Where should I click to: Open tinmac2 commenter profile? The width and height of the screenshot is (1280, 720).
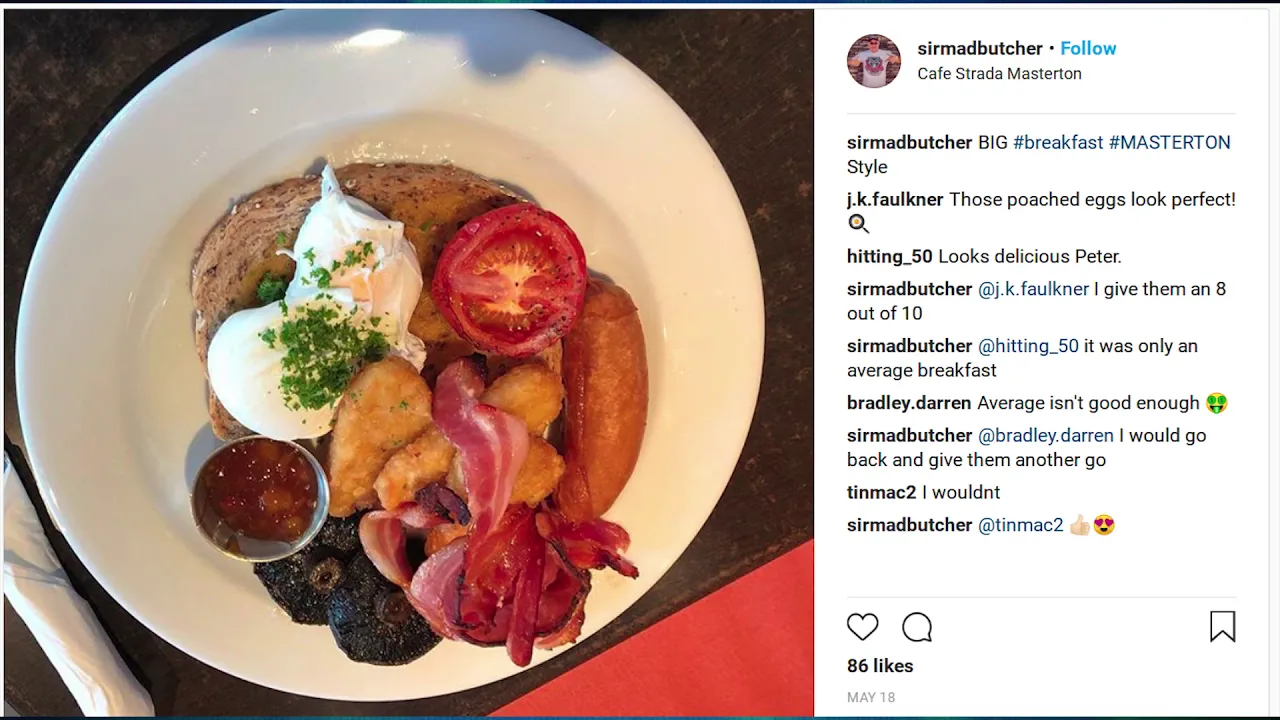[881, 492]
